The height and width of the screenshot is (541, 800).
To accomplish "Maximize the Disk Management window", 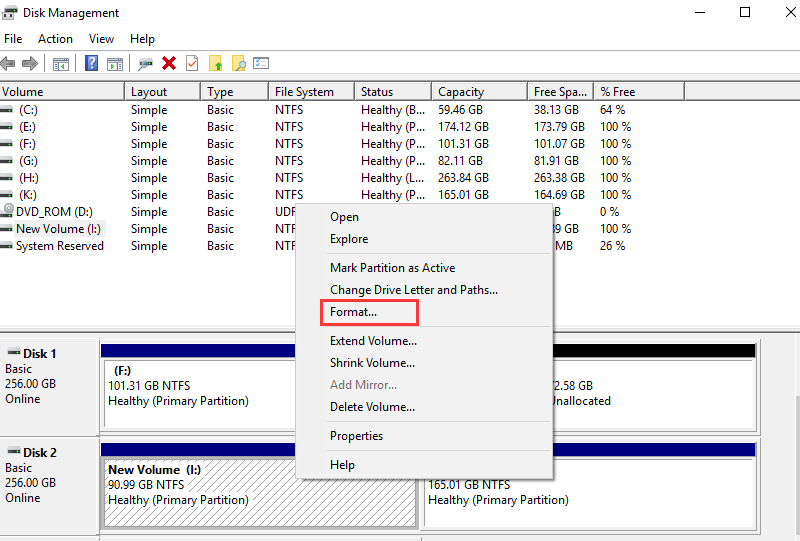I will click(x=745, y=12).
